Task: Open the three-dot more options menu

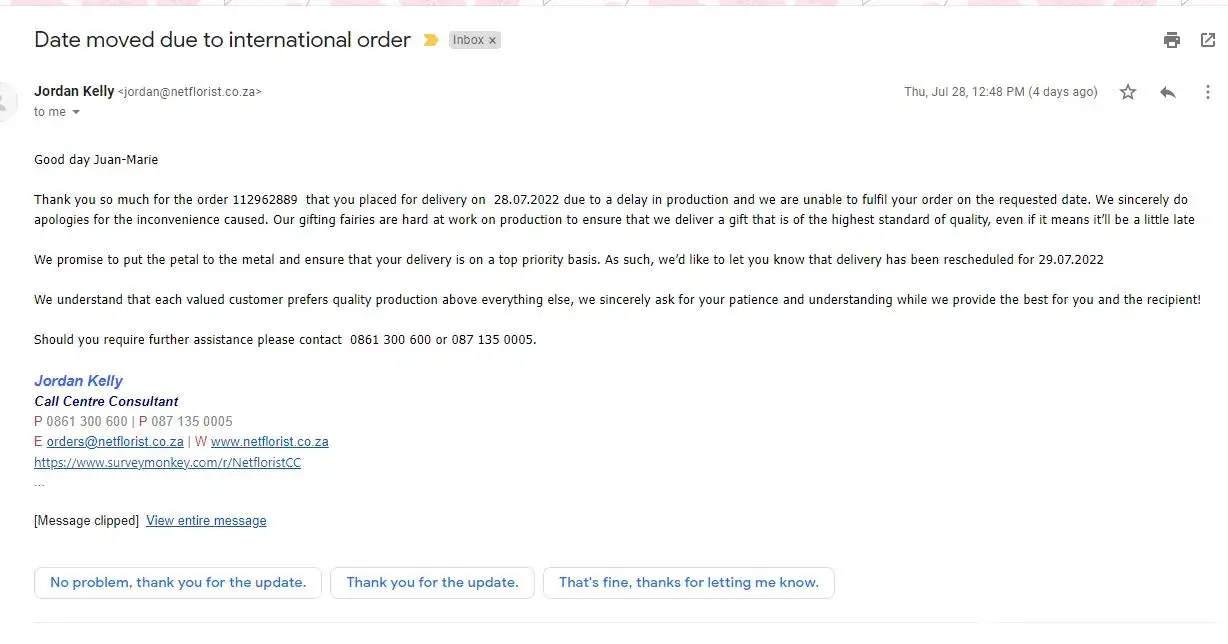Action: pyautogui.click(x=1208, y=92)
